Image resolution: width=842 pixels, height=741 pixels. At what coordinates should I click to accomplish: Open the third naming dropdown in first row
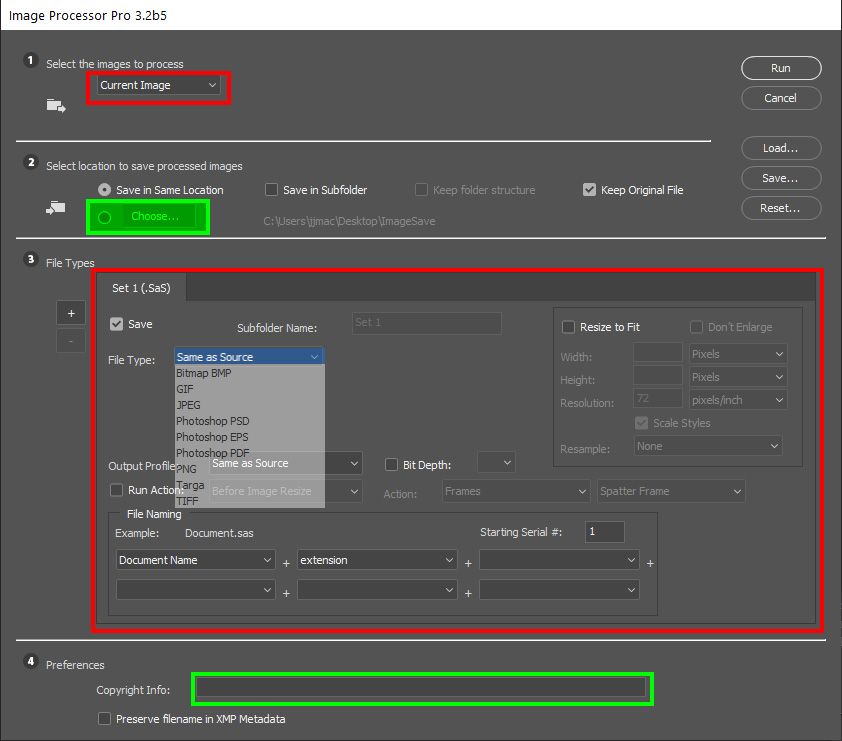point(559,560)
